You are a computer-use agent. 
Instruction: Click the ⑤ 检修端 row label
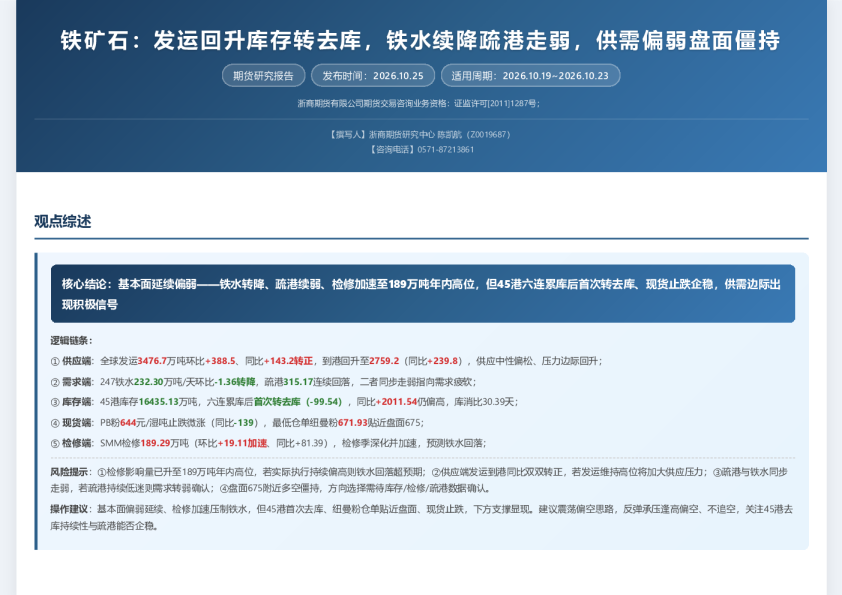coord(72,443)
